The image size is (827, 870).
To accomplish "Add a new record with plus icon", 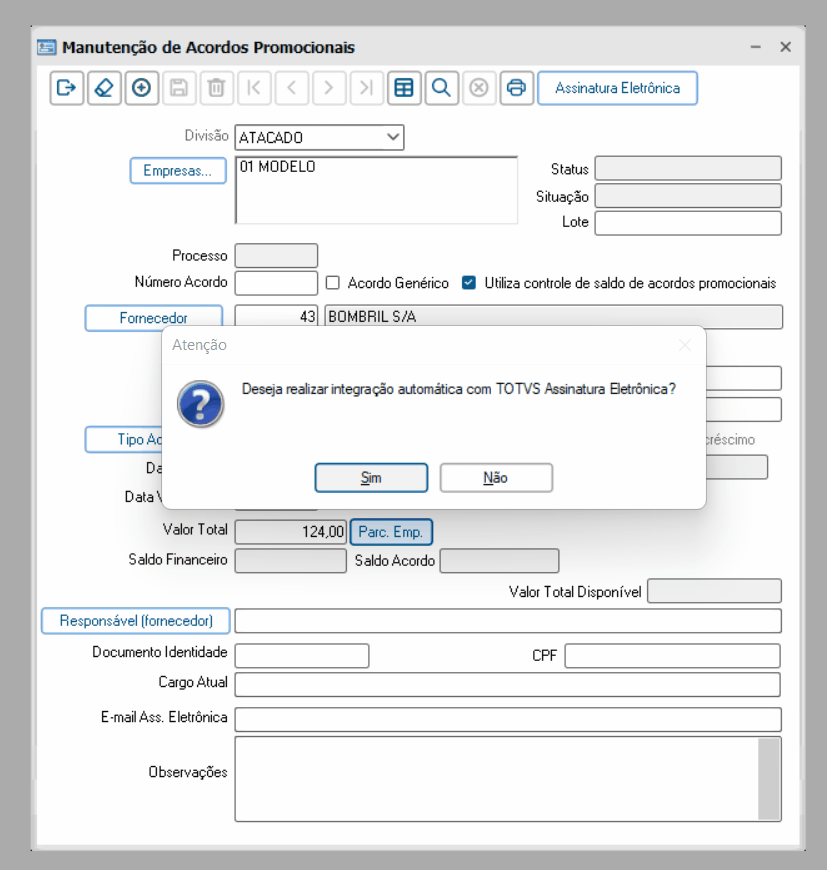I will [x=141, y=88].
